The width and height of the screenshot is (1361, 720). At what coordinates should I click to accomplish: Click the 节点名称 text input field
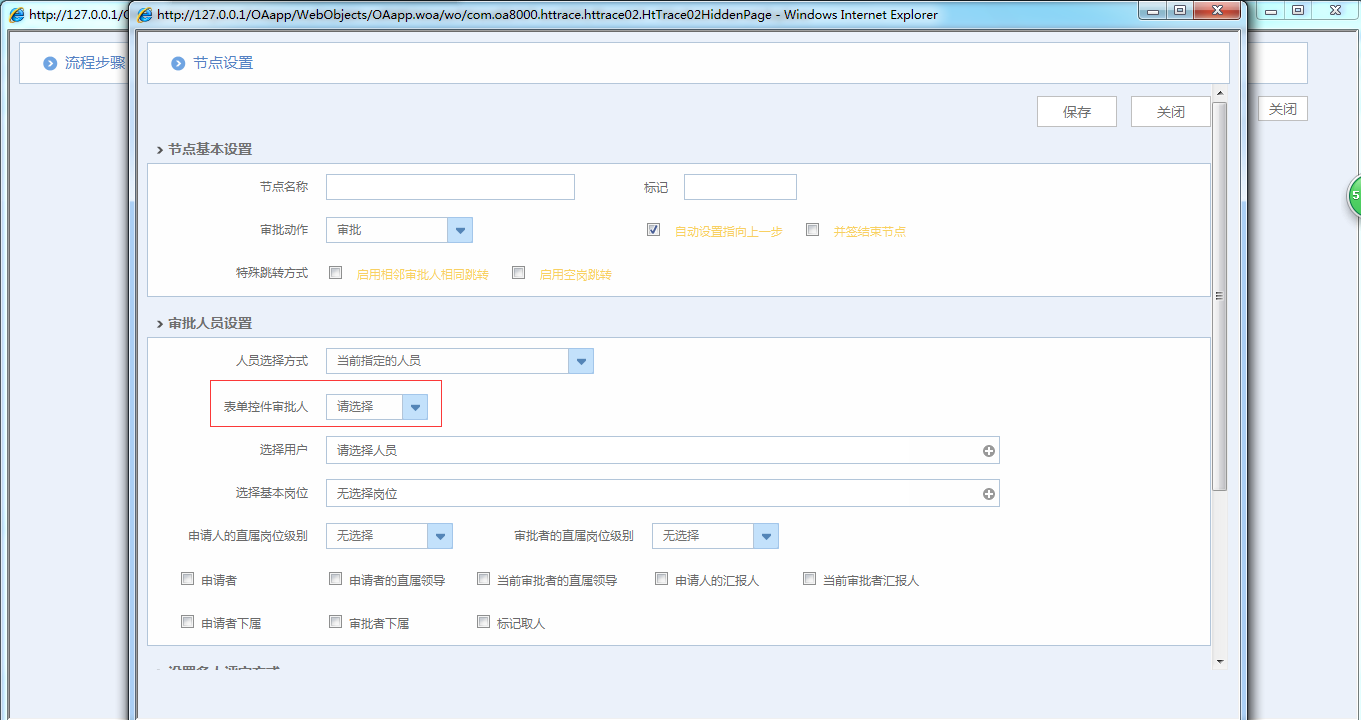tap(450, 187)
